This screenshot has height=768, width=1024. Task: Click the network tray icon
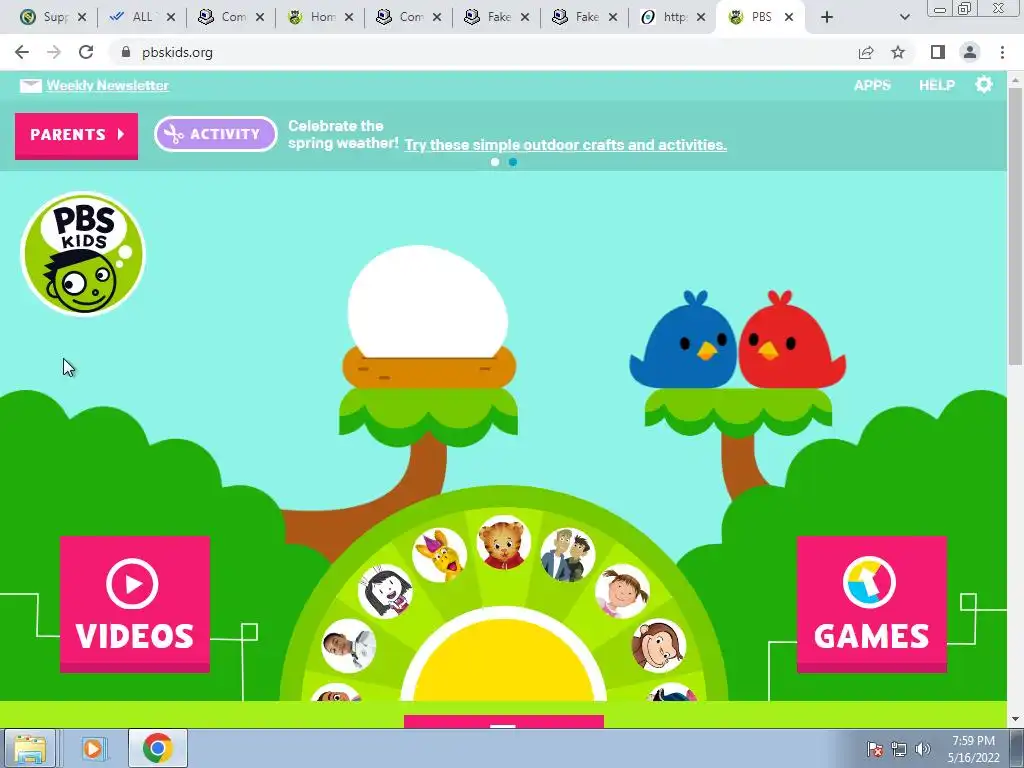(x=899, y=749)
